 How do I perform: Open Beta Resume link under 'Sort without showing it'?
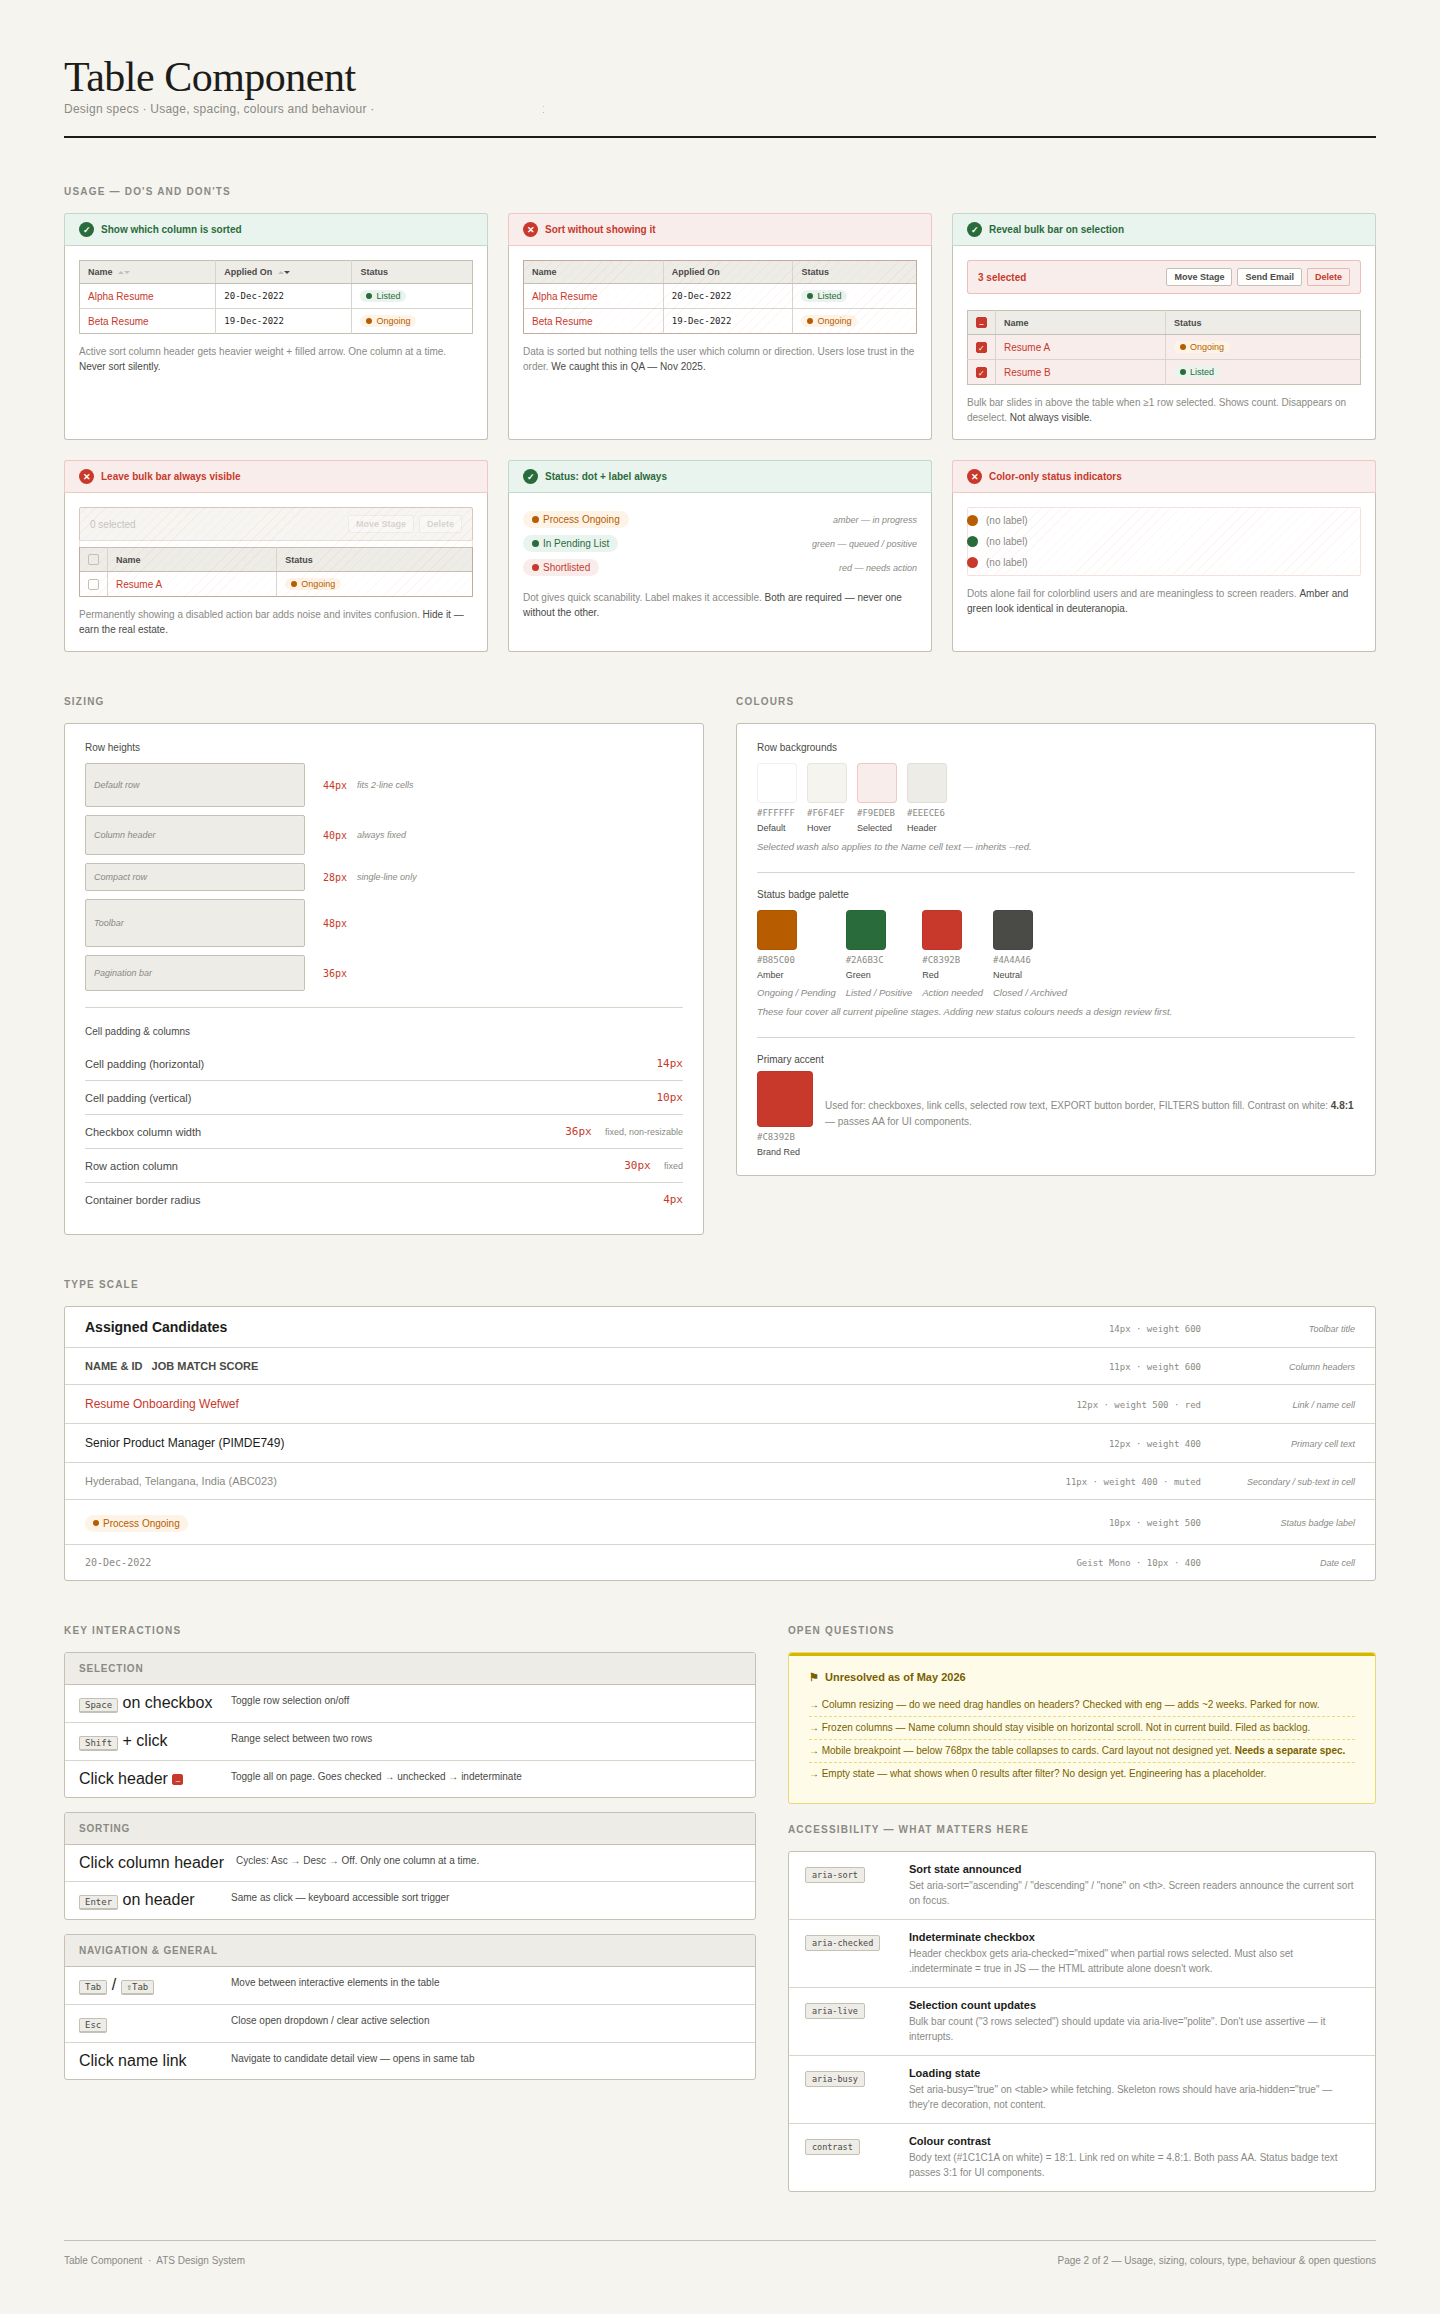pos(562,322)
